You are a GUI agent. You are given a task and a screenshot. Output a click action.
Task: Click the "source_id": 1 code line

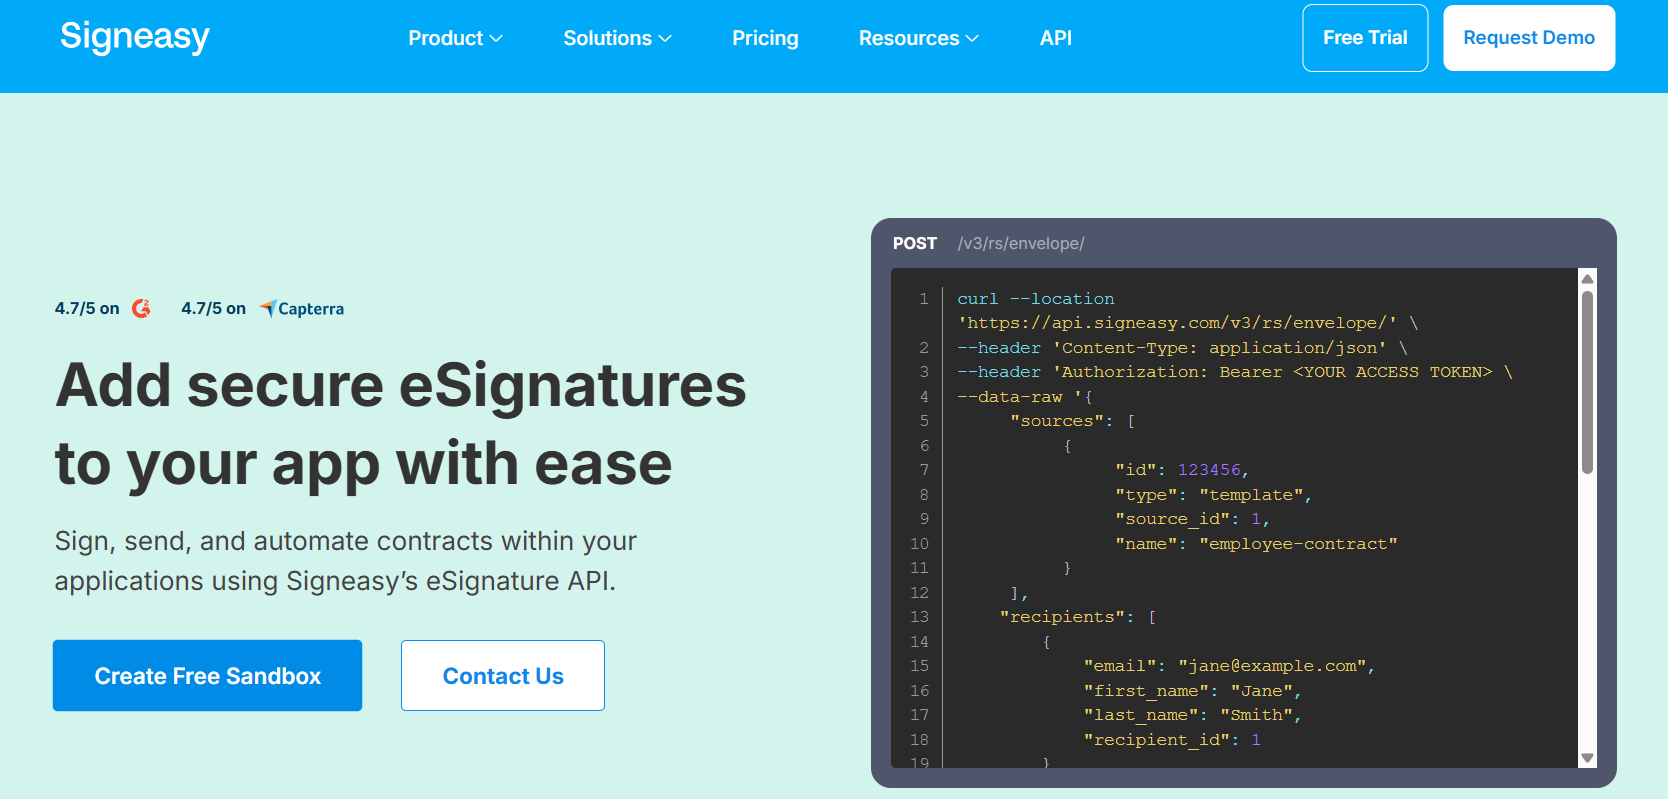[1192, 519]
